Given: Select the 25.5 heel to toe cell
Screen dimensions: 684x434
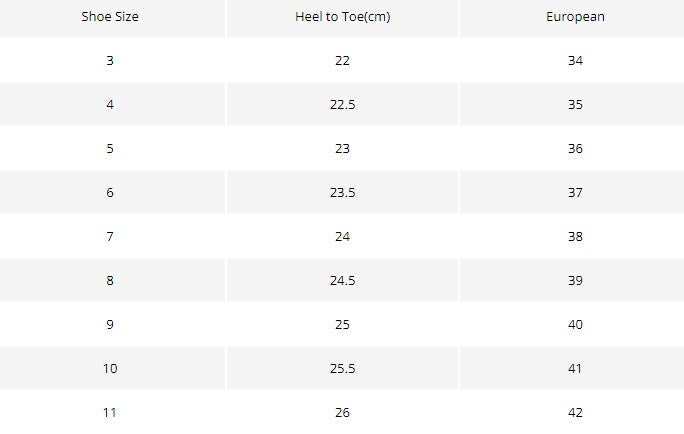Looking at the screenshot, I should [x=342, y=368].
